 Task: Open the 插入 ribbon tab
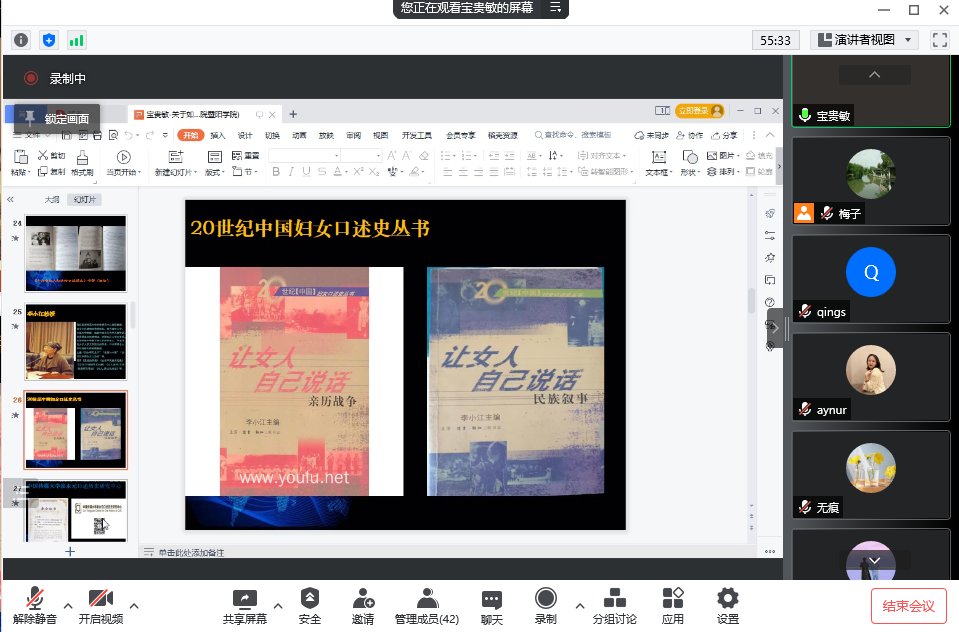(x=218, y=135)
